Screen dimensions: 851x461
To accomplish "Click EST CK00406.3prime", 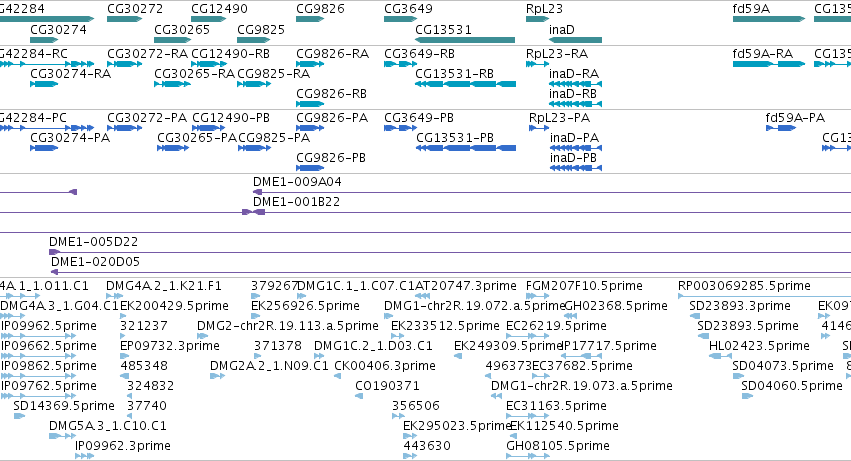I will [x=385, y=366].
